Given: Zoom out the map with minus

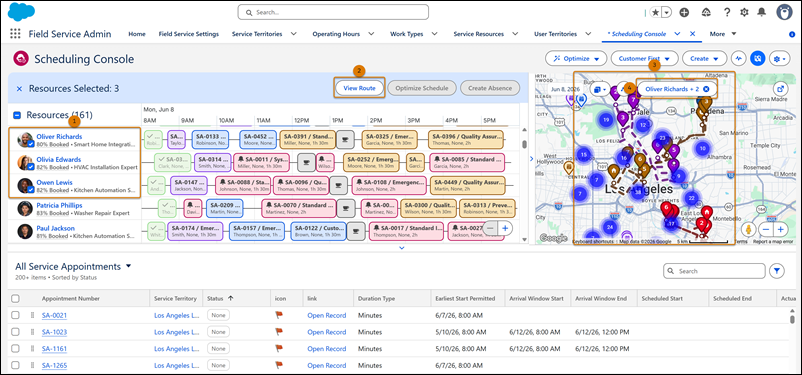Looking at the screenshot, I should click(765, 229).
